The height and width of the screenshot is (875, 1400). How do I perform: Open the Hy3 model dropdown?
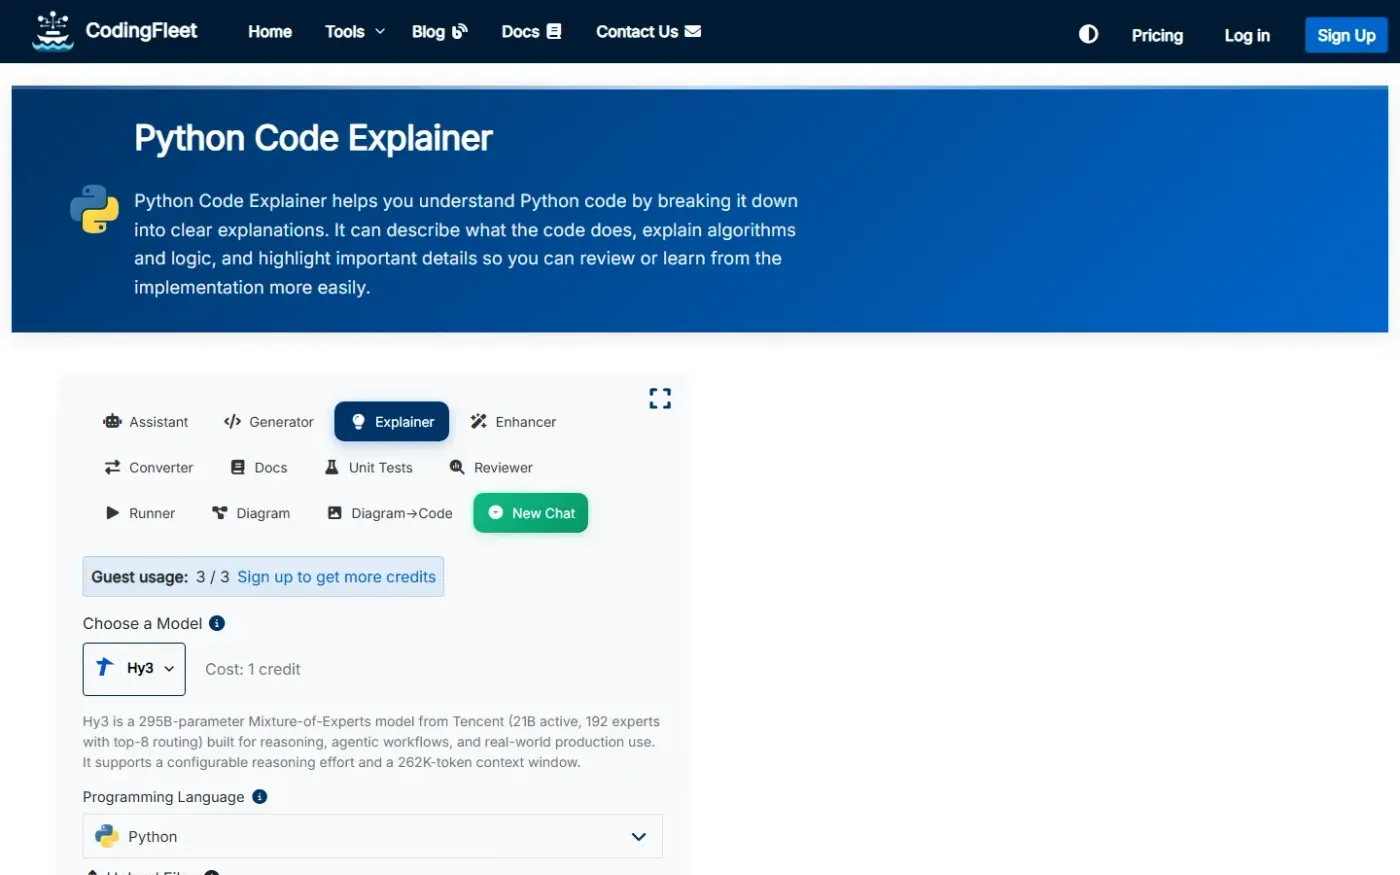134,669
